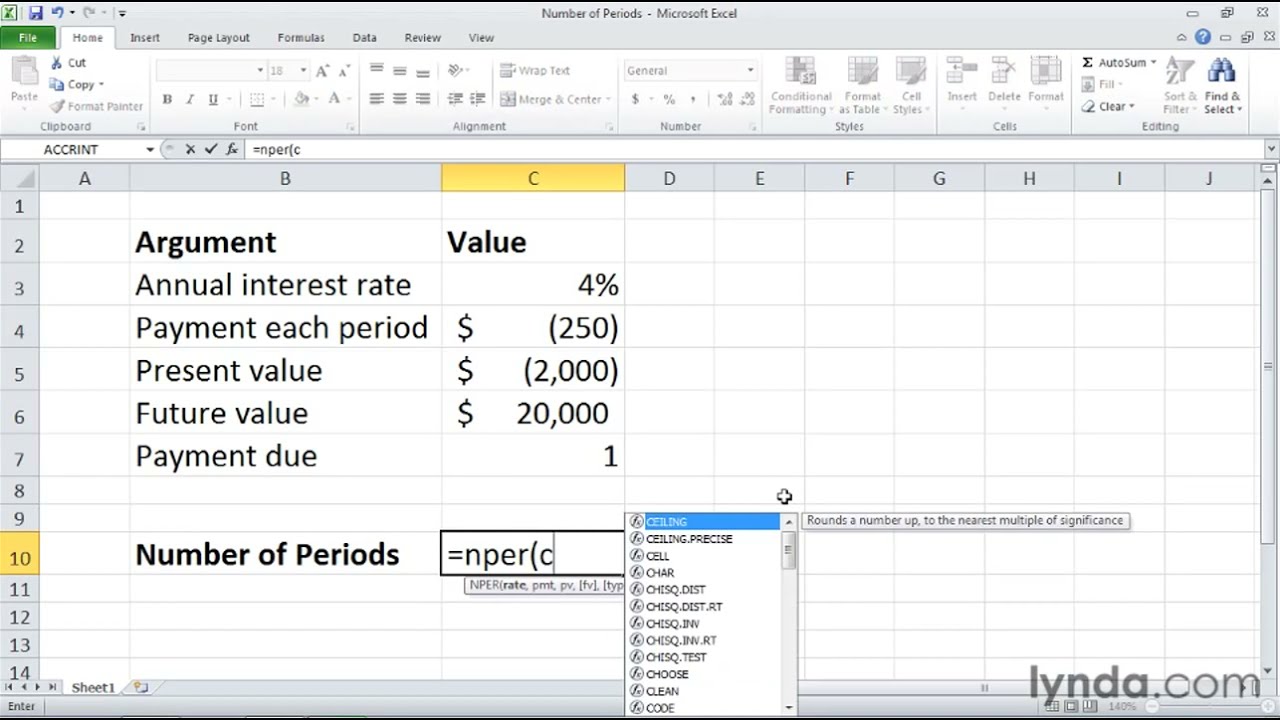Apply Percent Style icon
Image resolution: width=1280 pixels, height=720 pixels.
click(x=668, y=99)
